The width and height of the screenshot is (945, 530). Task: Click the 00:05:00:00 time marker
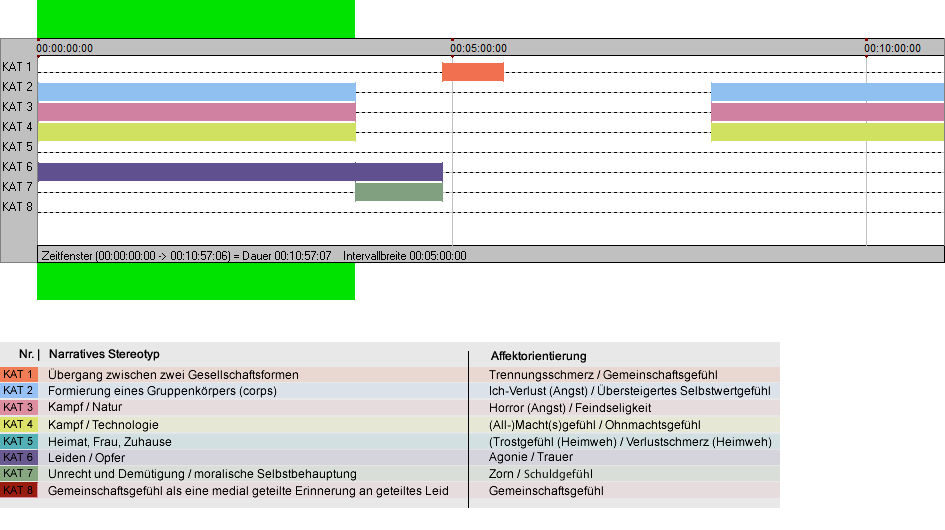(x=479, y=48)
